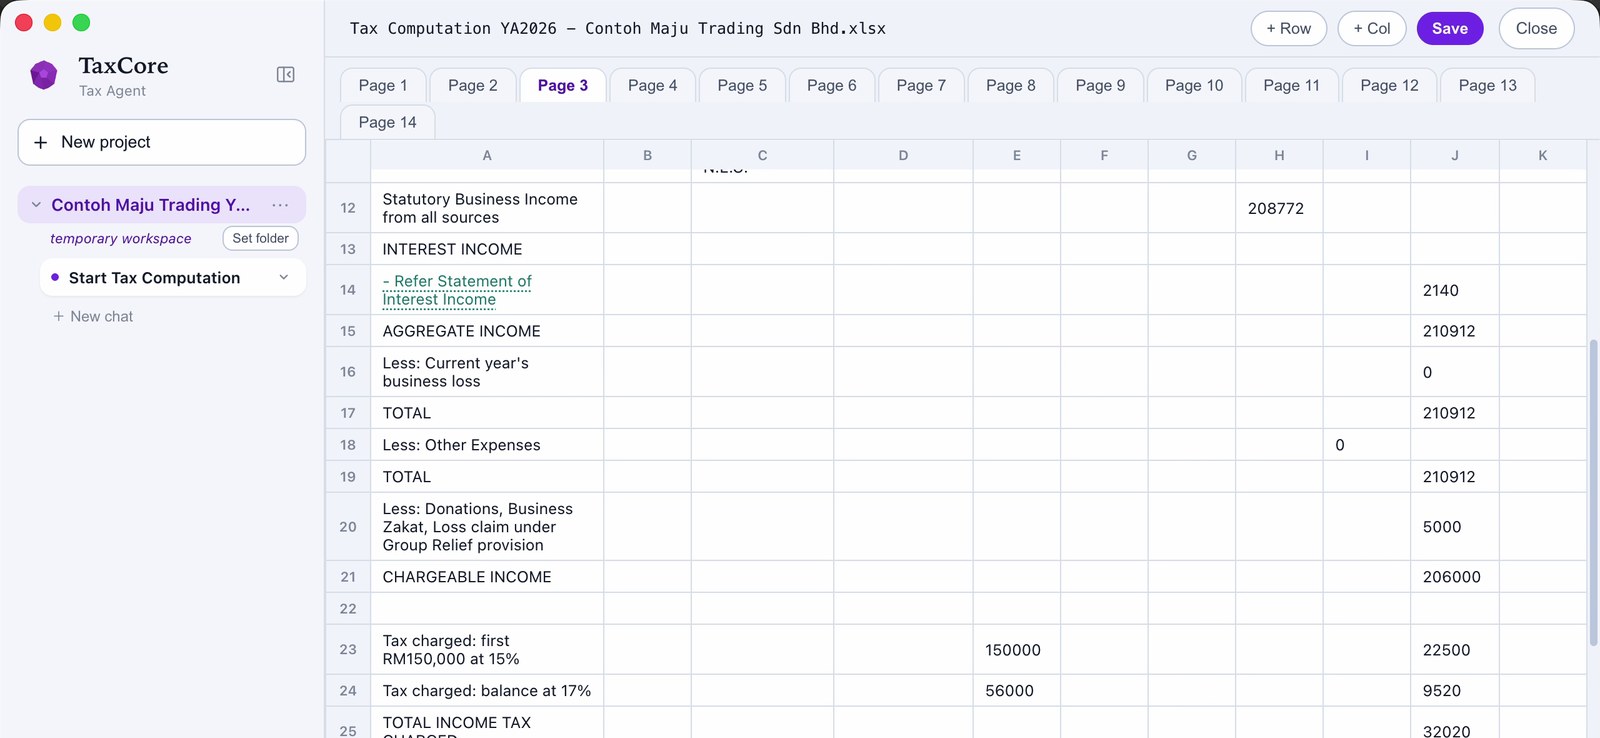Go to the Page 10 tab

(x=1194, y=86)
